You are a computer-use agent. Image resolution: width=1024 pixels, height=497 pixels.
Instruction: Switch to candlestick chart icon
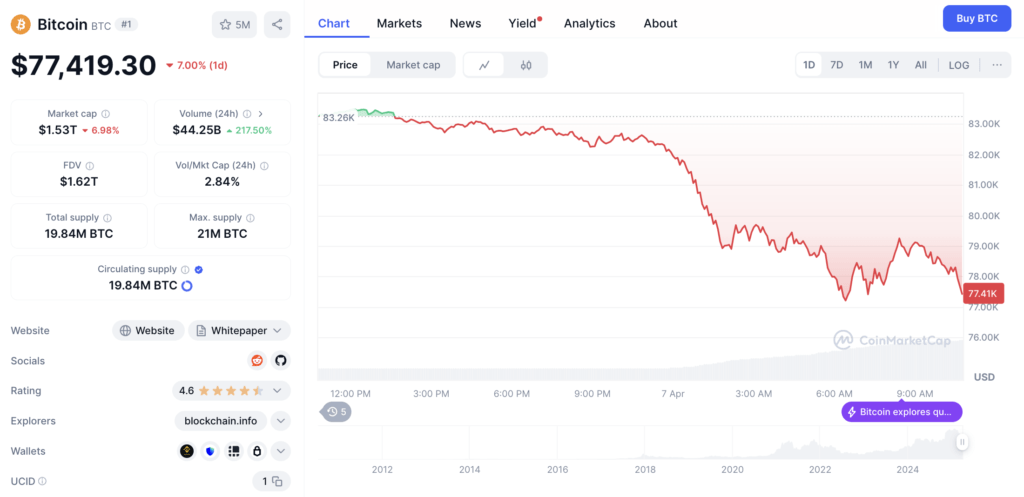pyautogui.click(x=526, y=65)
